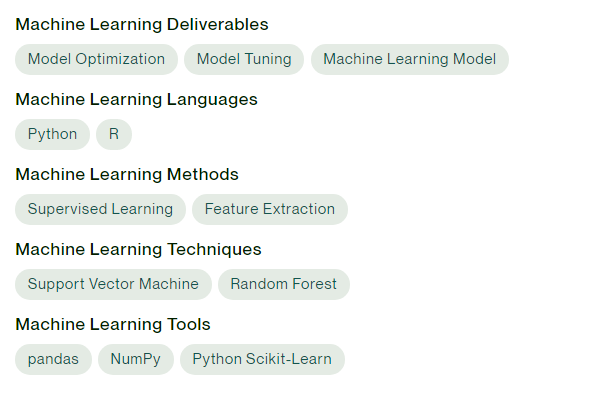Click the Random Forest tag
The height and width of the screenshot is (398, 592).
coord(284,284)
